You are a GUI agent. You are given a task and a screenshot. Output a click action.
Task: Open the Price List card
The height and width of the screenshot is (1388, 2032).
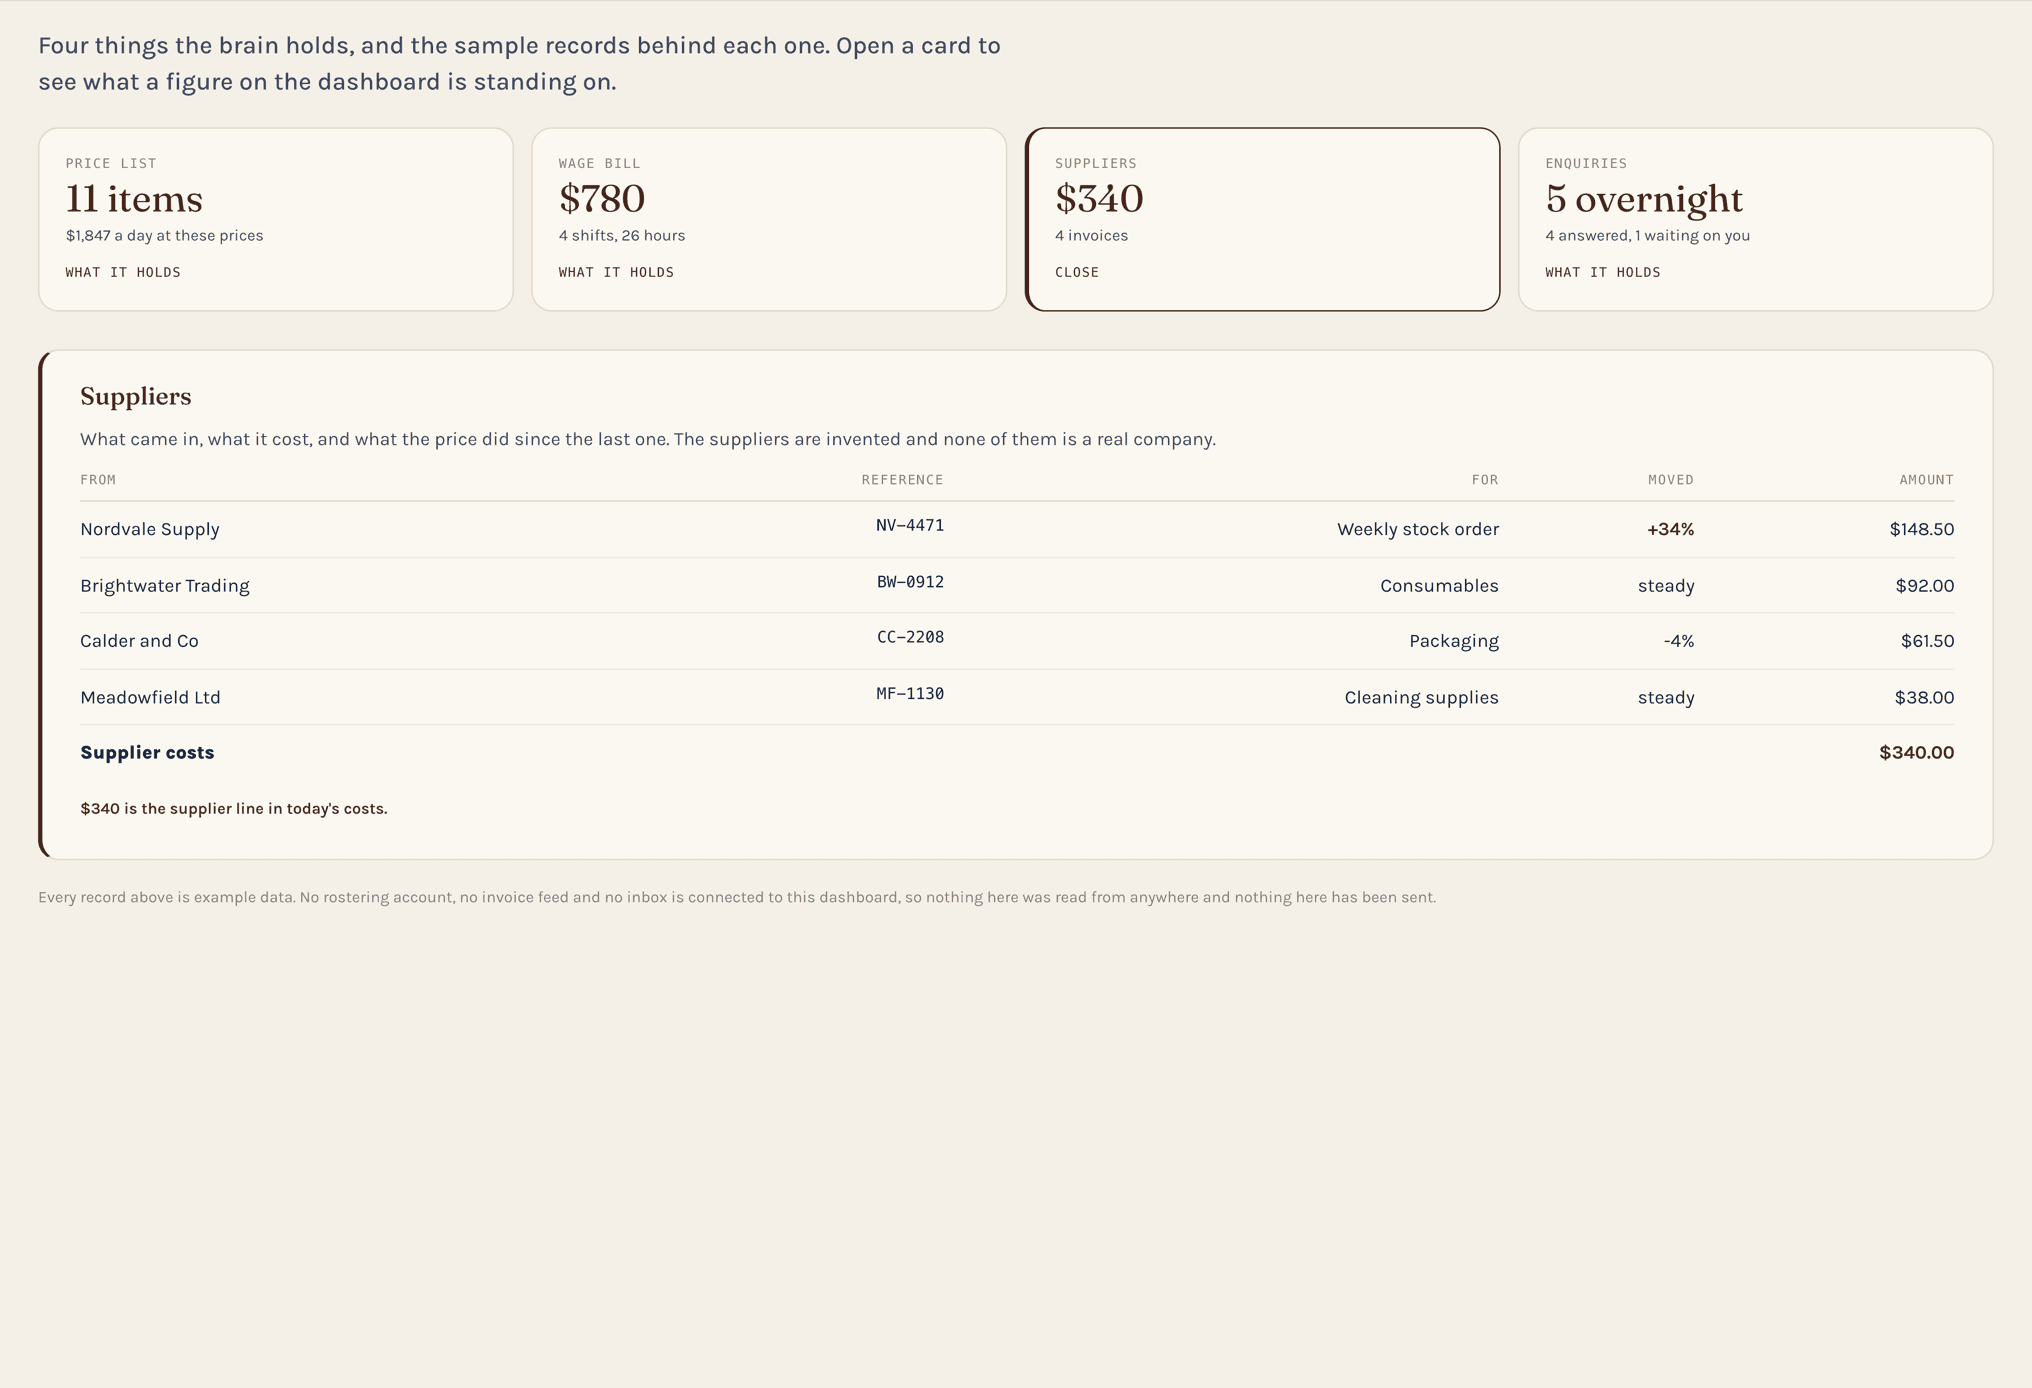point(276,219)
